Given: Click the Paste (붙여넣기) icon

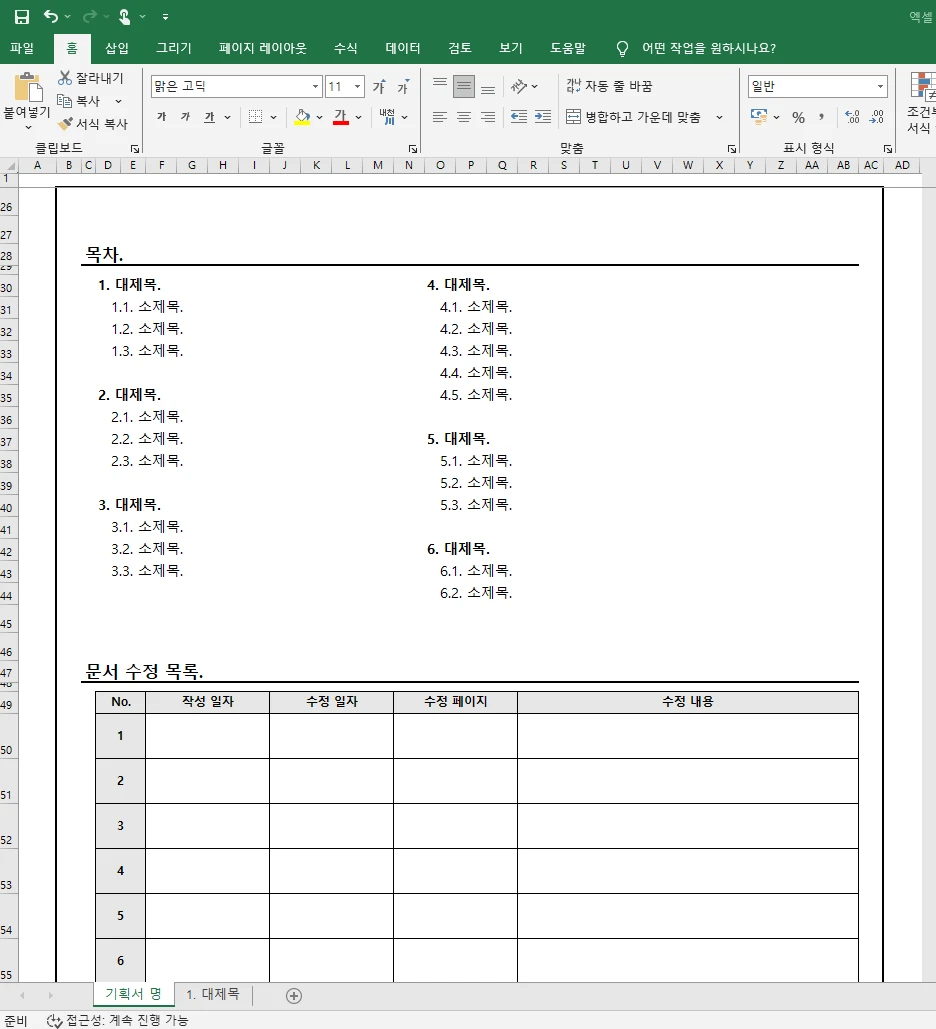Looking at the screenshot, I should click(x=28, y=88).
